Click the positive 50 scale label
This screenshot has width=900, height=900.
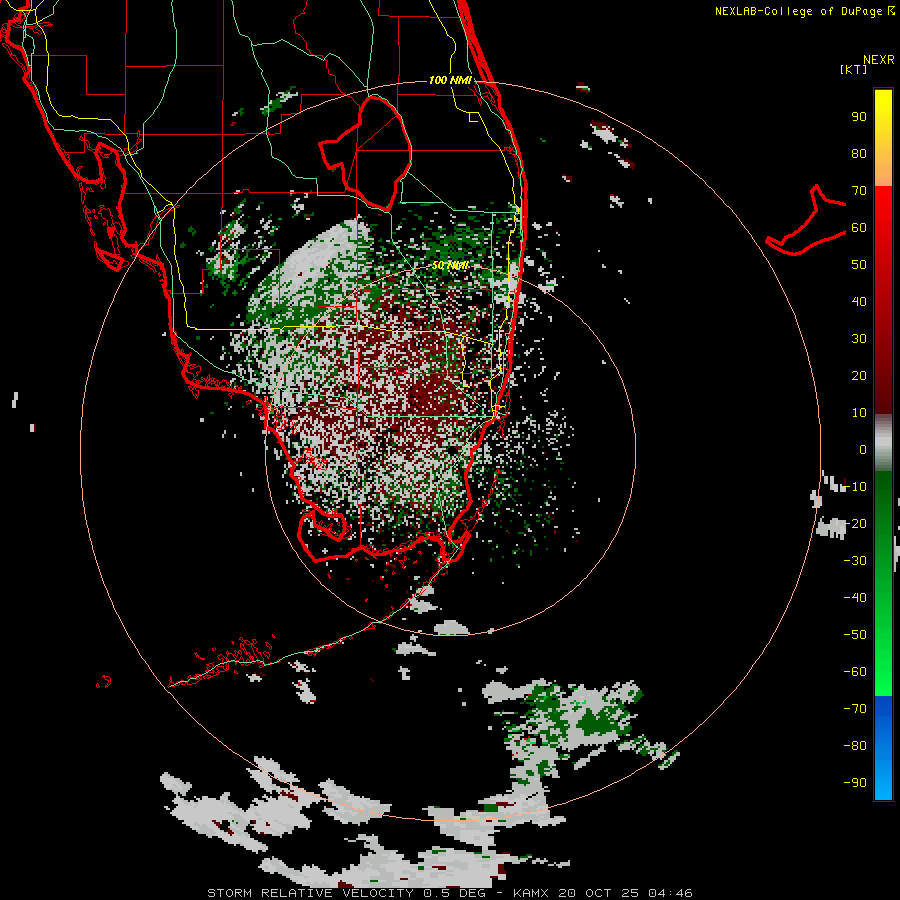click(x=859, y=265)
